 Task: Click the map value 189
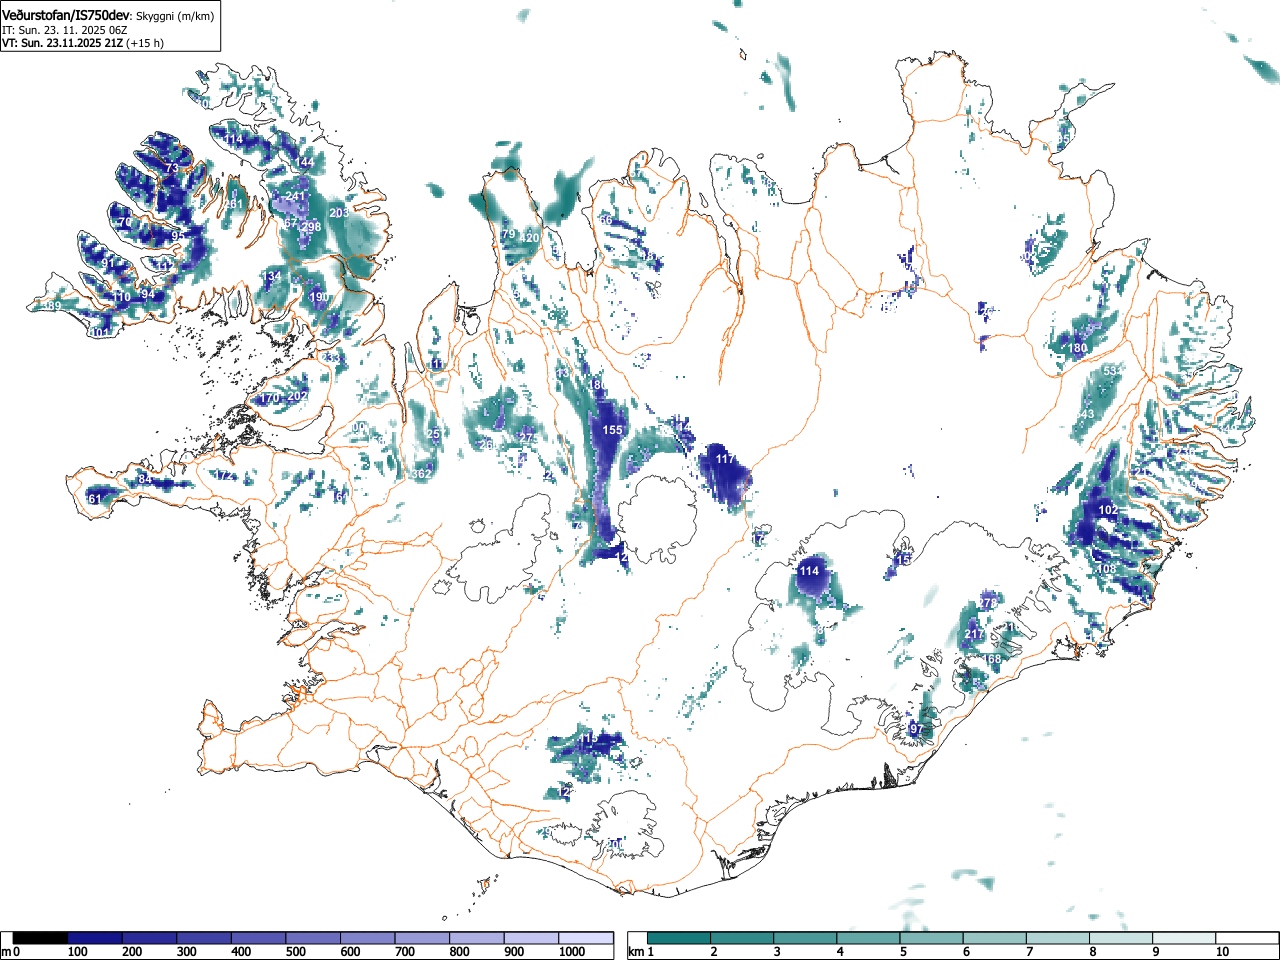coord(52,306)
